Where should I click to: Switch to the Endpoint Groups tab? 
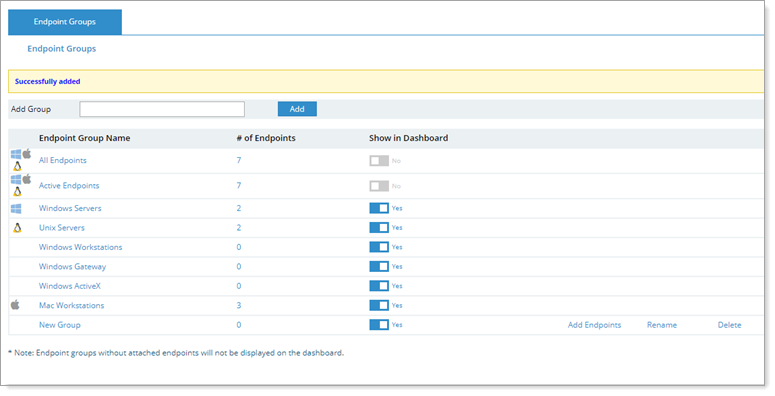pyautogui.click(x=65, y=22)
